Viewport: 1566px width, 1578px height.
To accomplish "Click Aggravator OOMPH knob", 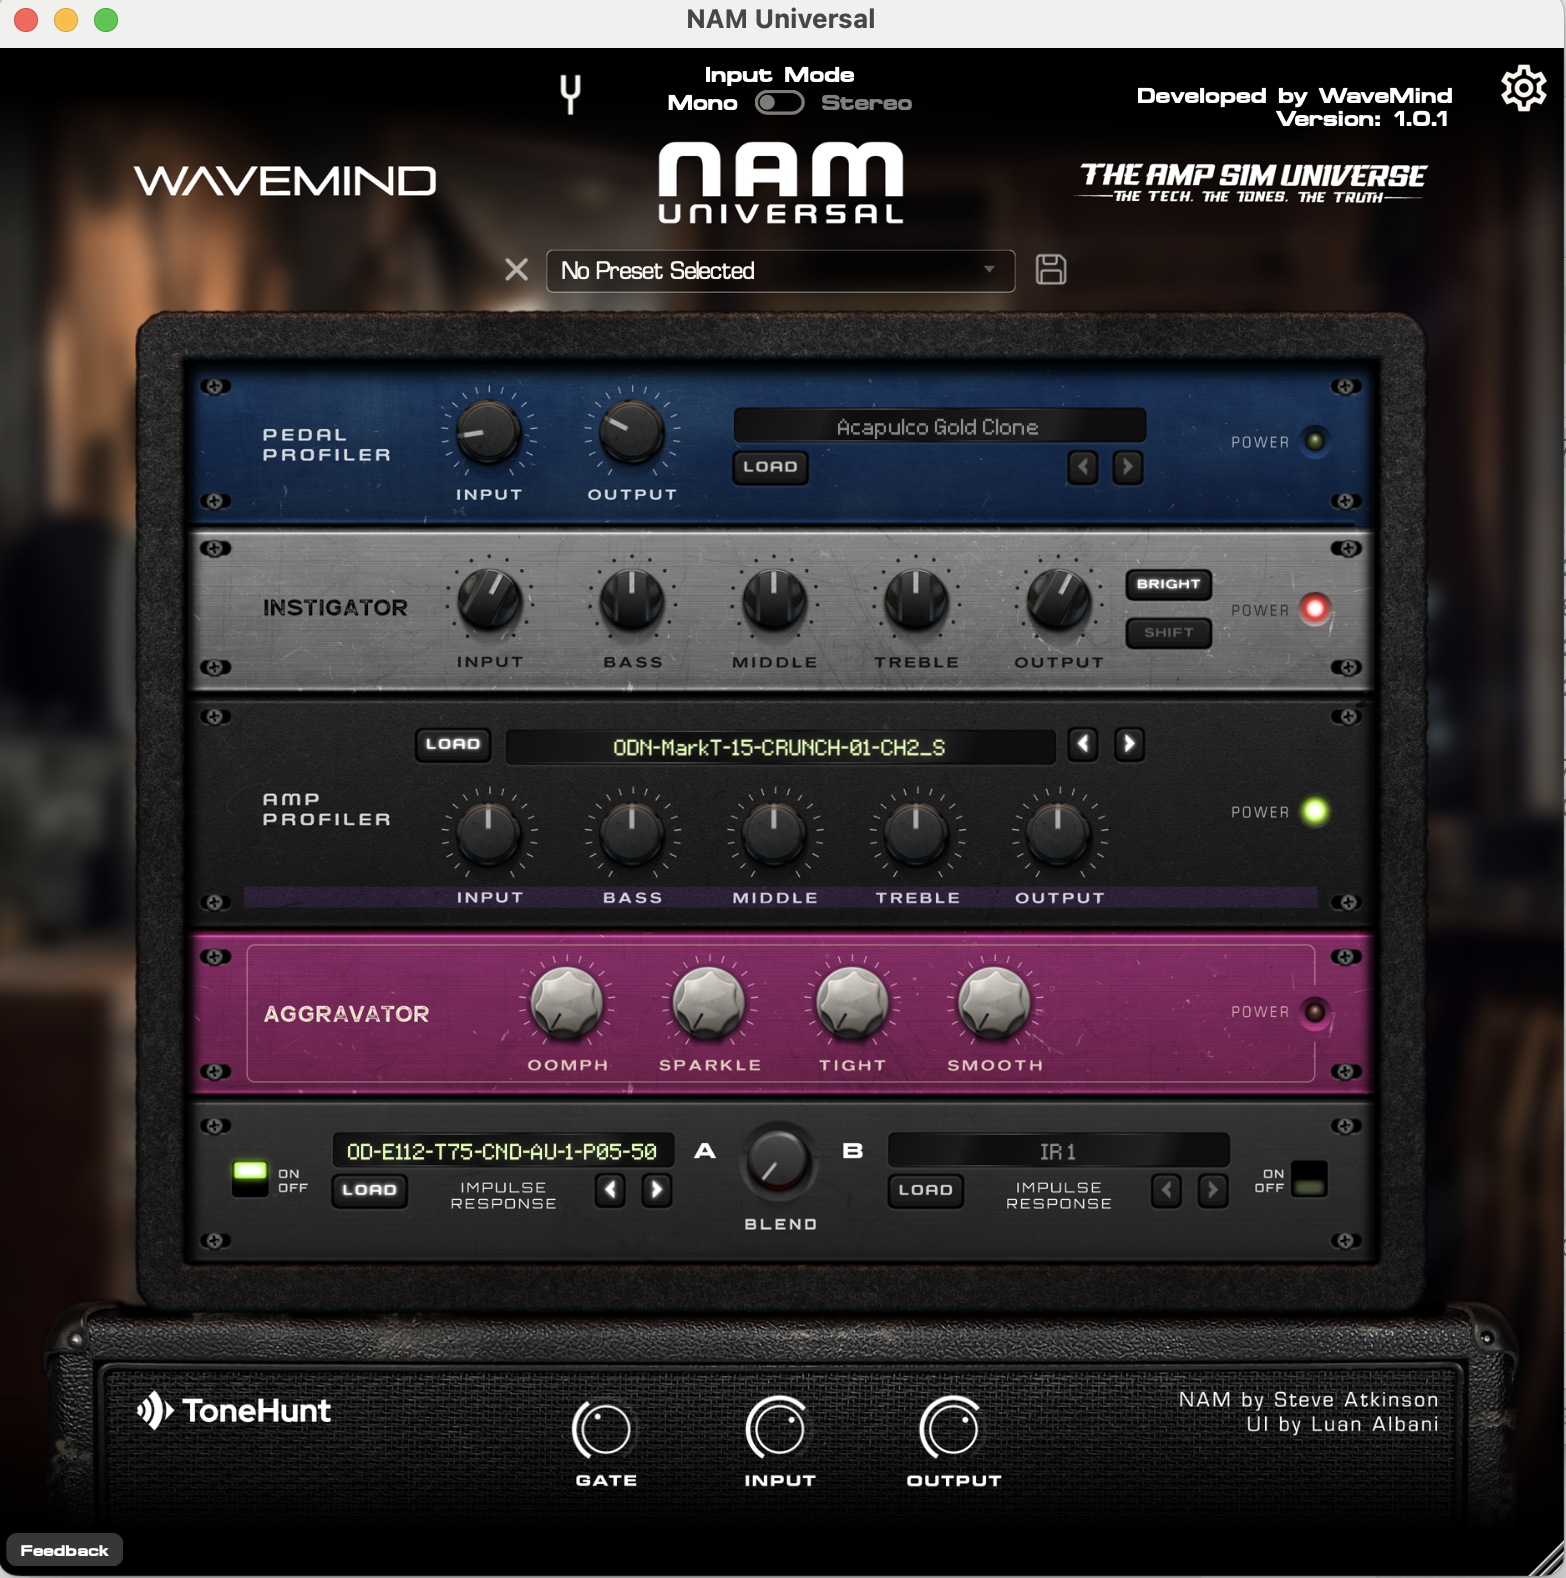I will pos(567,1002).
